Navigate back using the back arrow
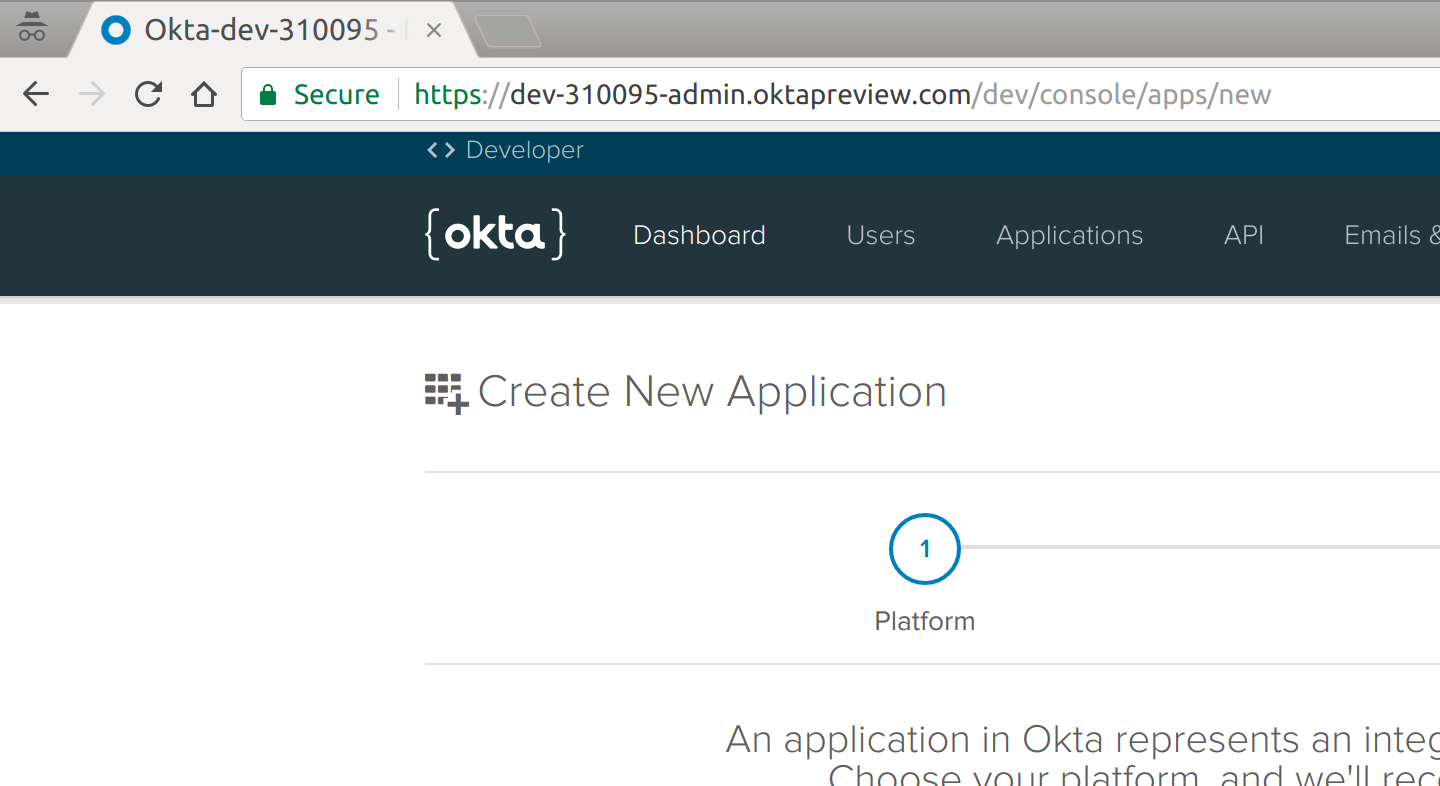1440x786 pixels. coord(35,93)
